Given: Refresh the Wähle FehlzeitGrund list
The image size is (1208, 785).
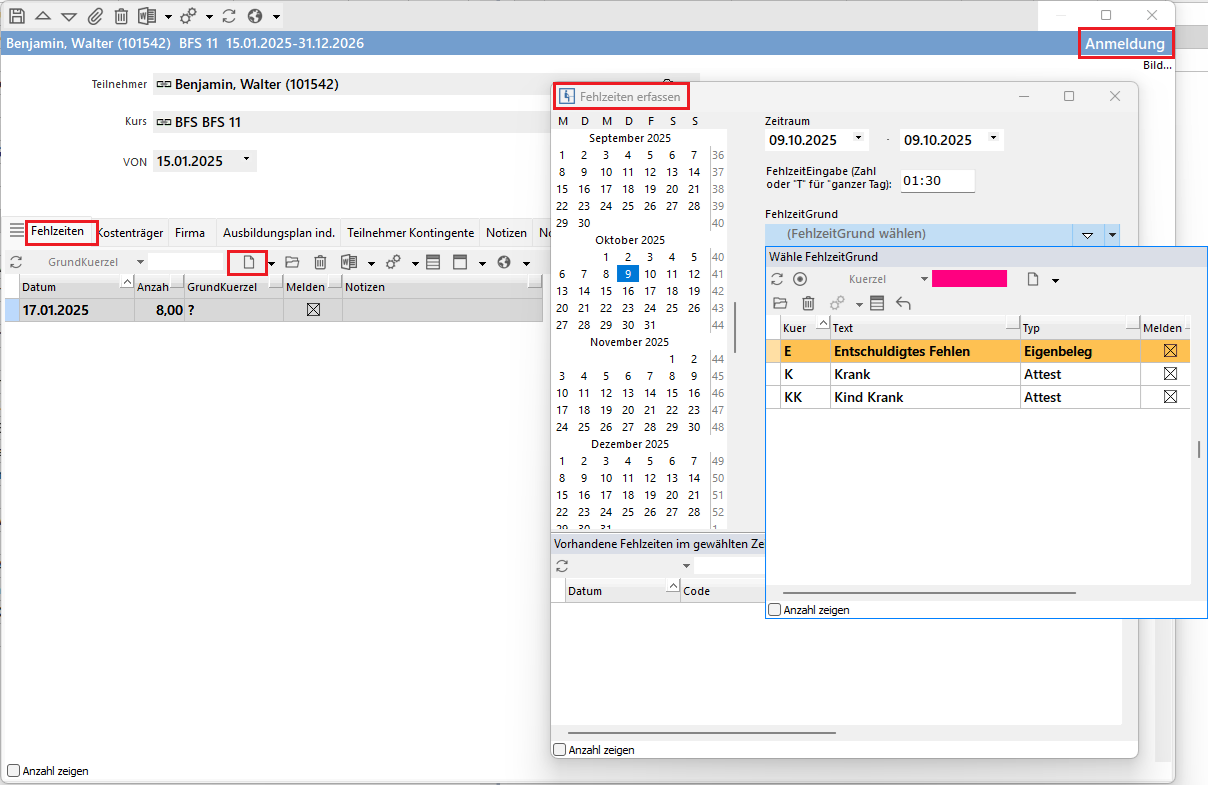Looking at the screenshot, I should point(777,279).
